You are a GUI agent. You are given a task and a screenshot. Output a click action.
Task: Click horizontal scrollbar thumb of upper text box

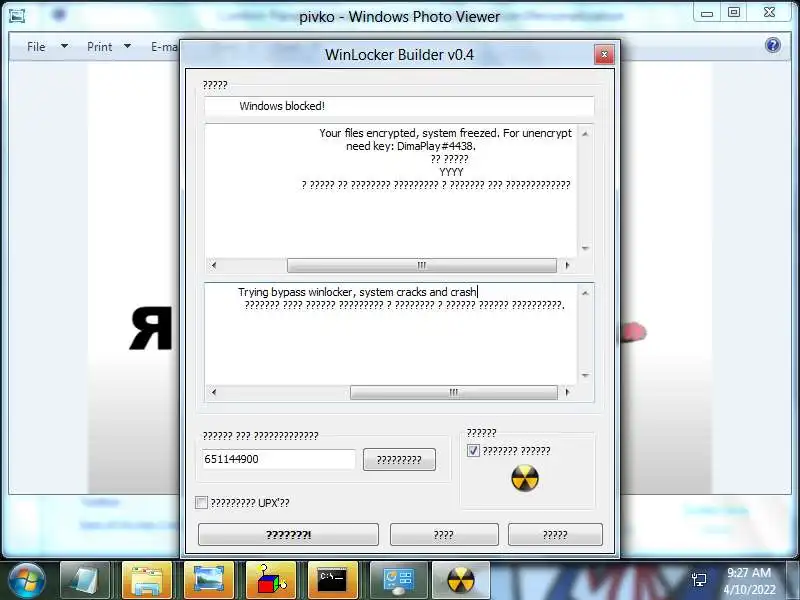[x=421, y=265]
